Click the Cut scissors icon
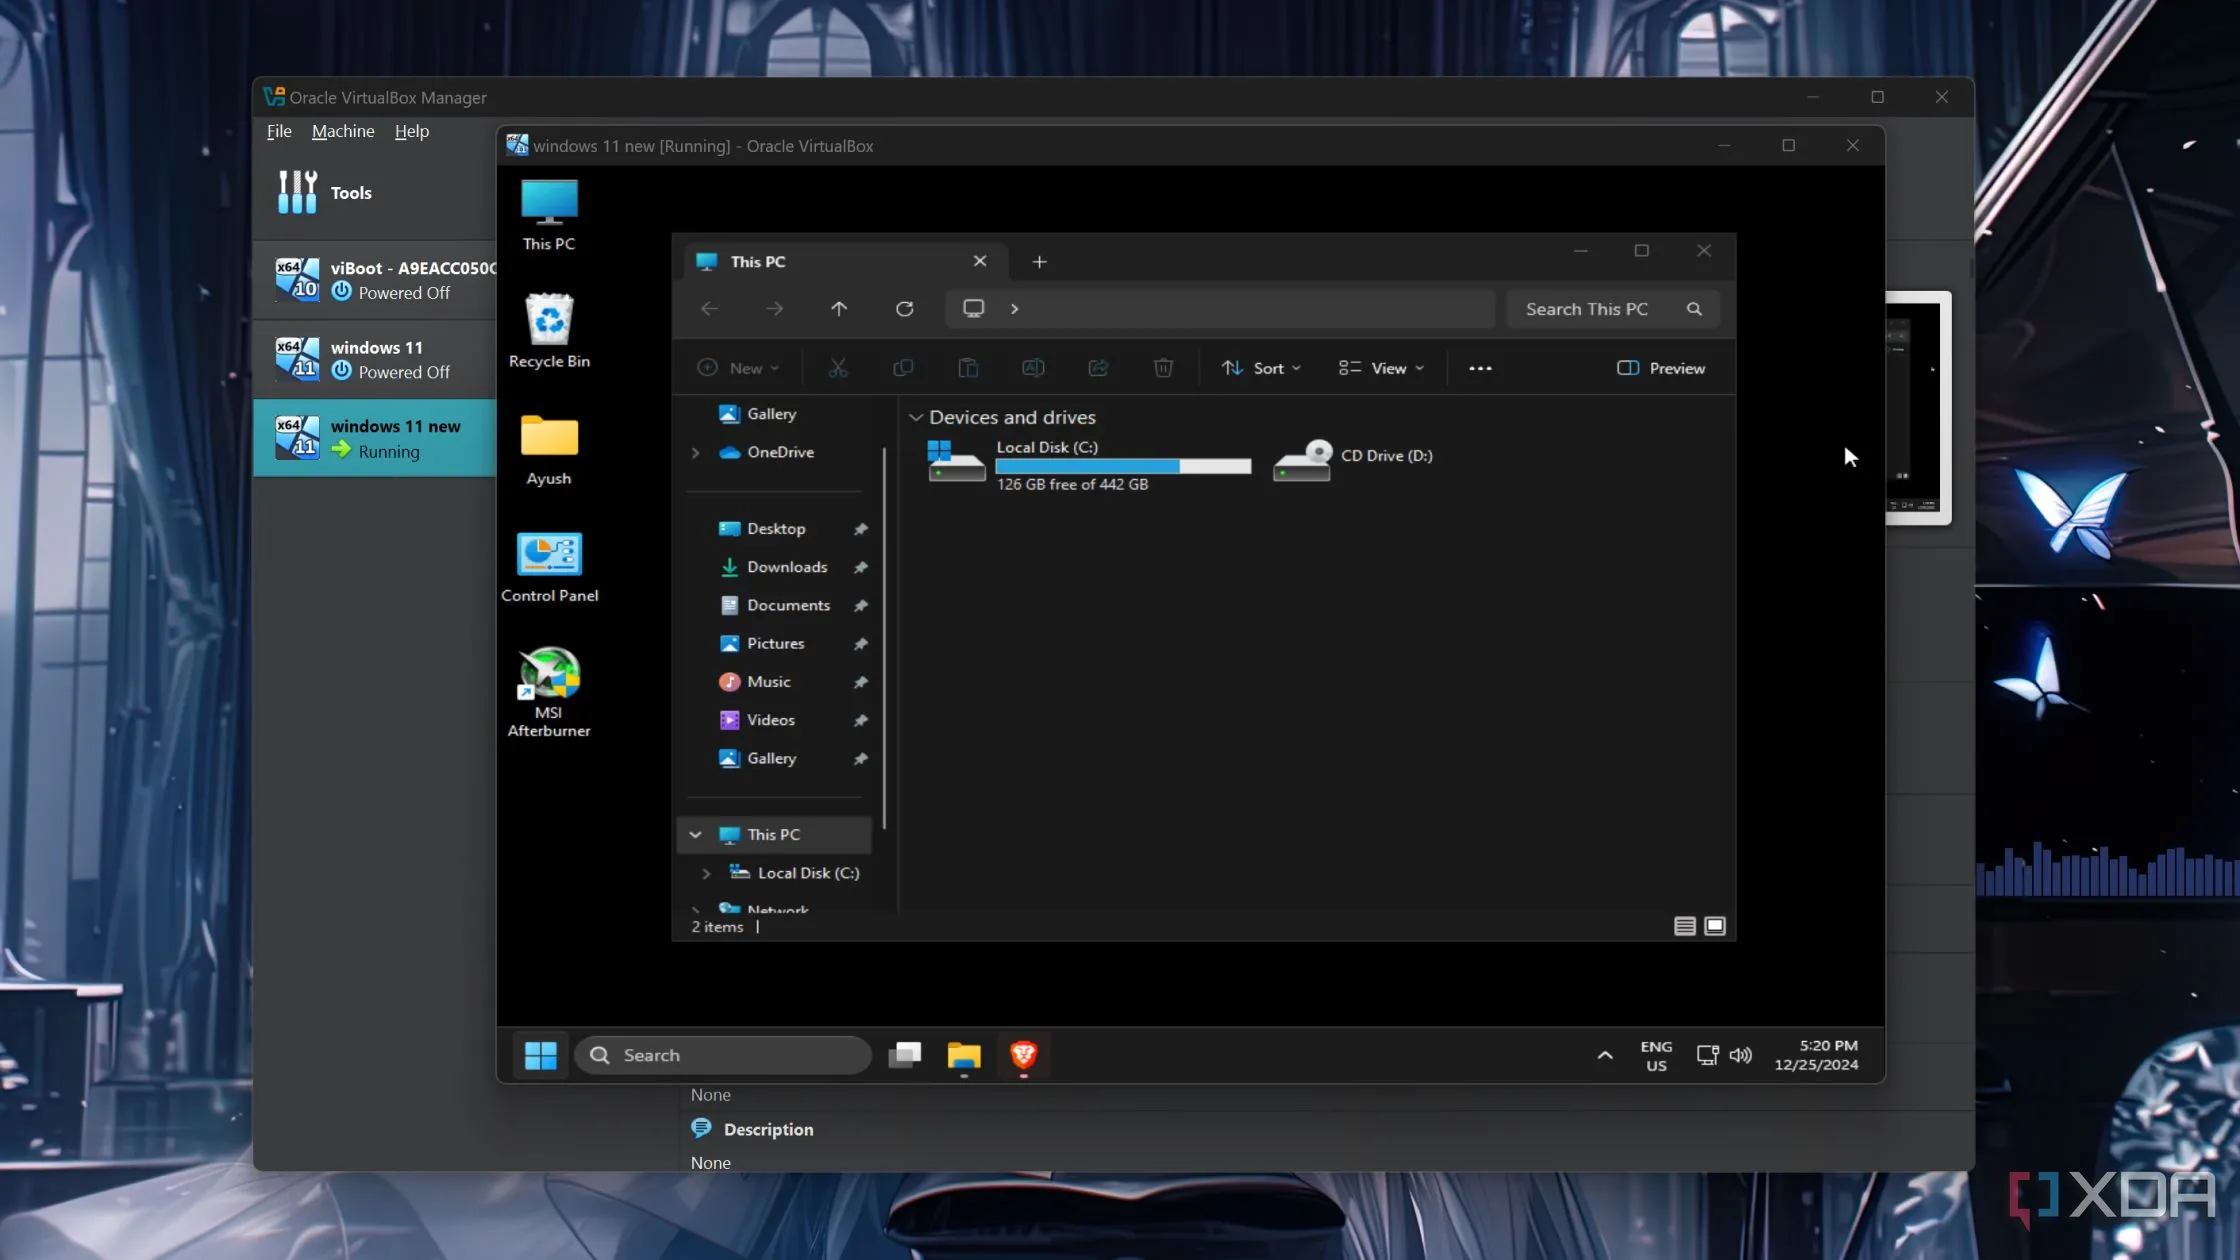 coord(838,368)
